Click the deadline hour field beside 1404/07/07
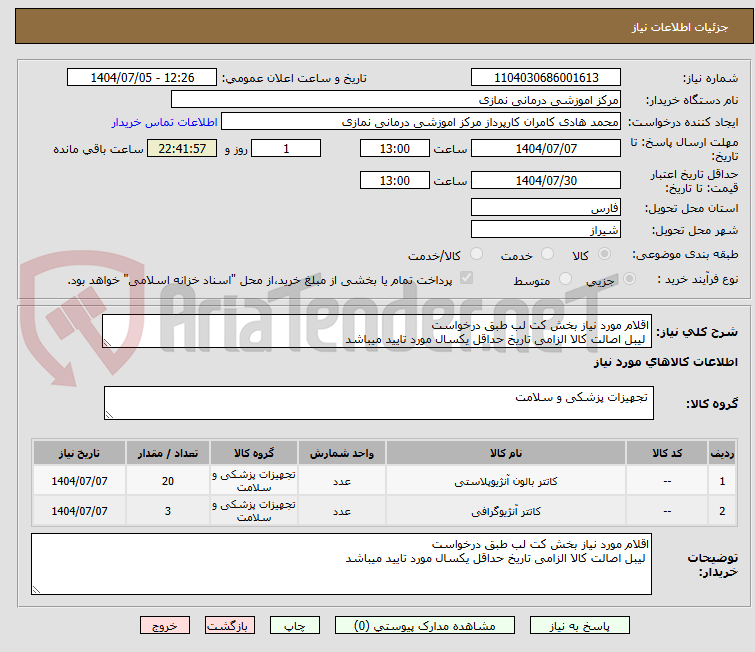This screenshot has width=755, height=652. pyautogui.click(x=395, y=148)
